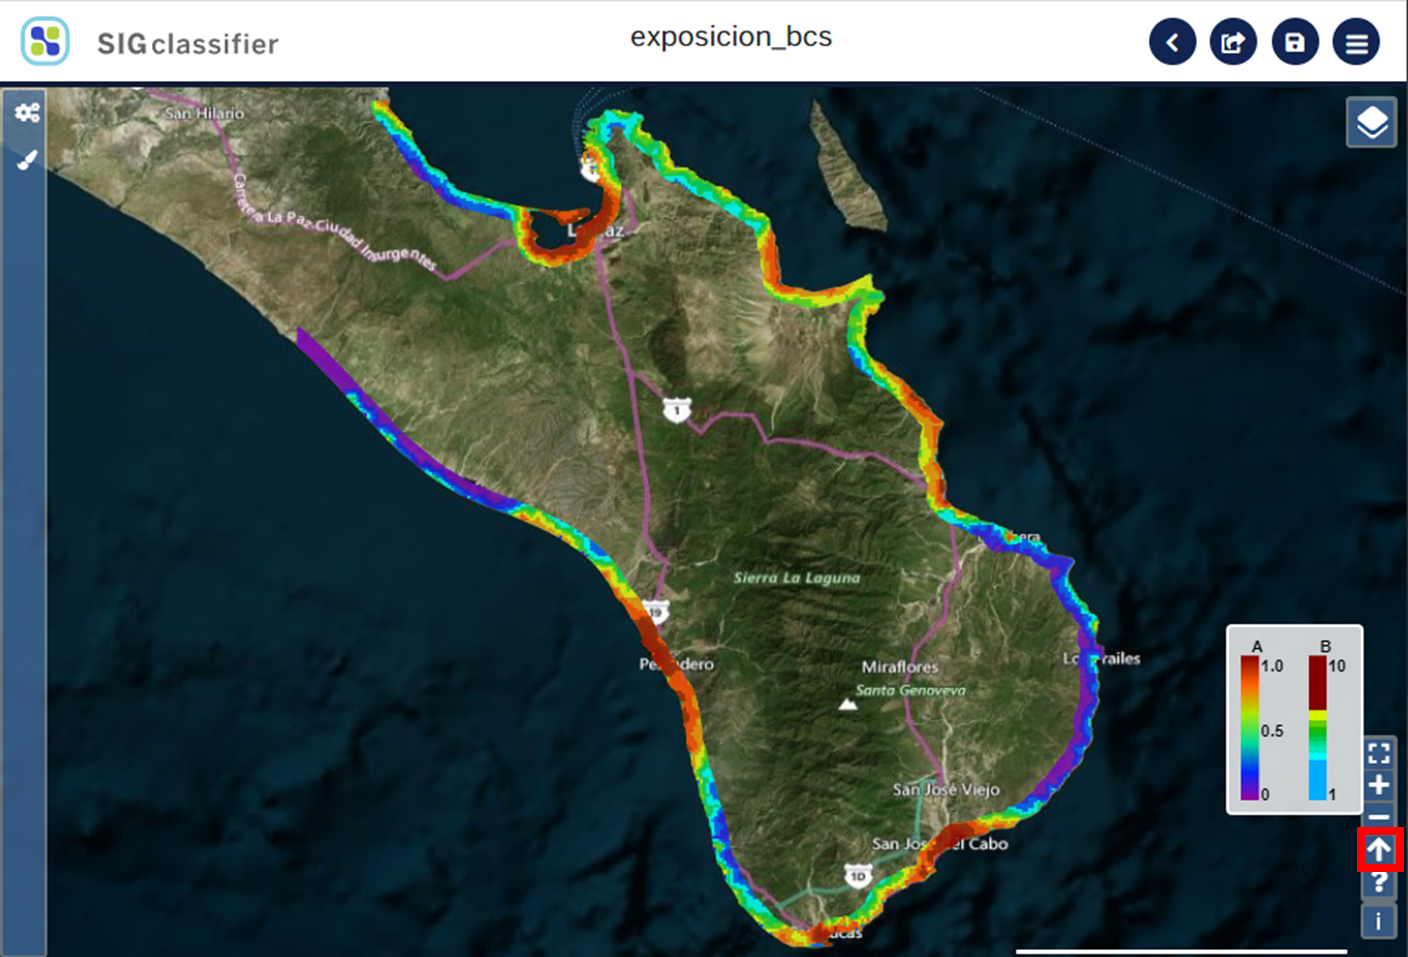Open the layers panel button
1408x957 pixels.
point(1372,123)
